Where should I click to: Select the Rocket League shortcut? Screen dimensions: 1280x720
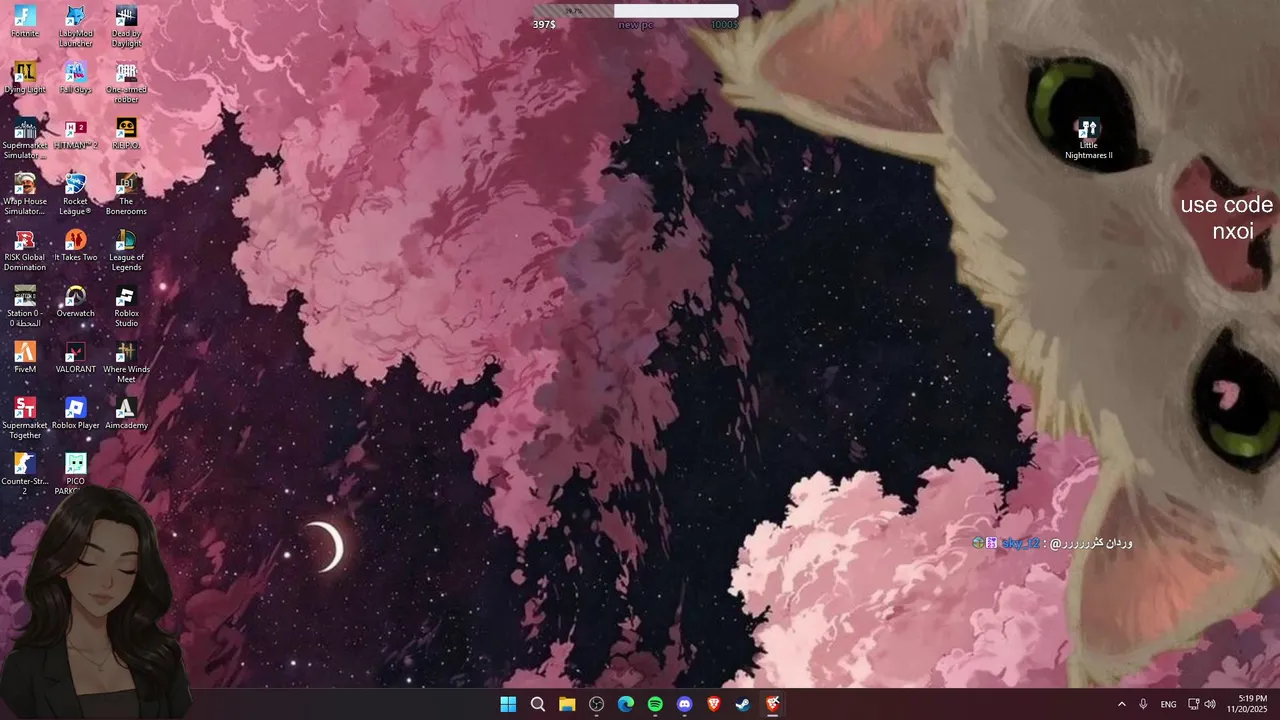(x=75, y=194)
